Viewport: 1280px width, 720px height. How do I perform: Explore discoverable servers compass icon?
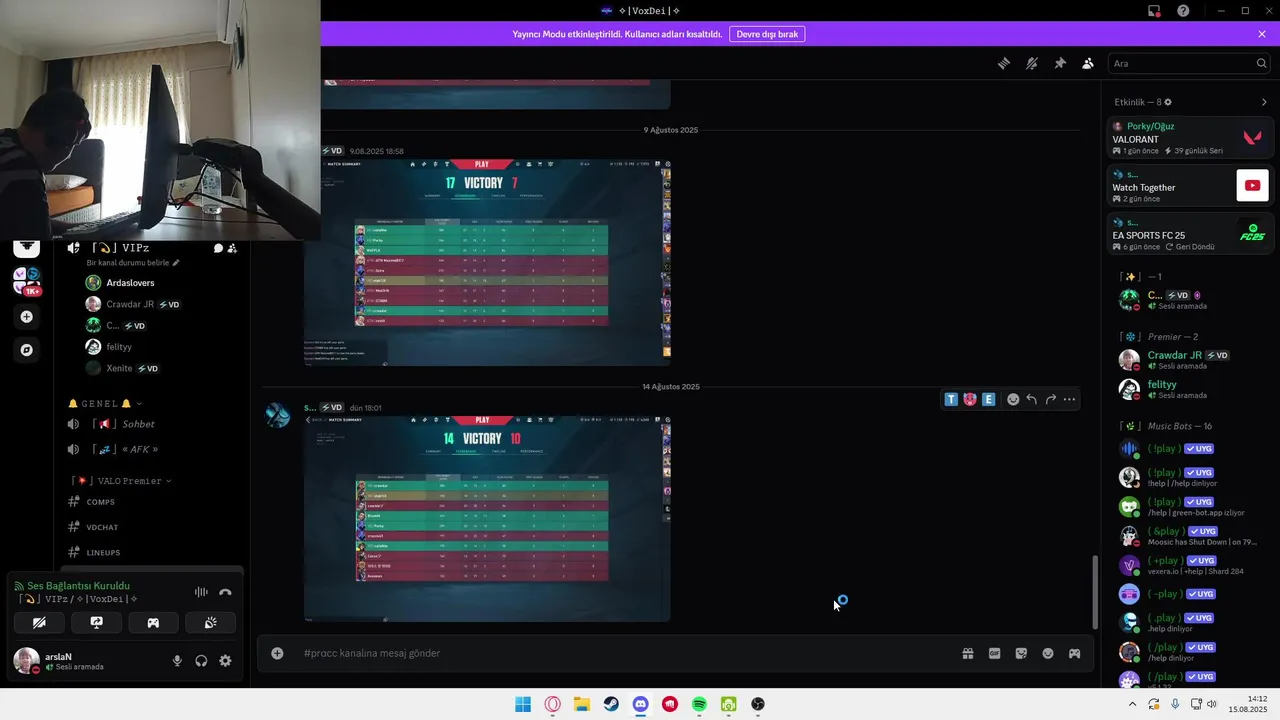coord(27,350)
